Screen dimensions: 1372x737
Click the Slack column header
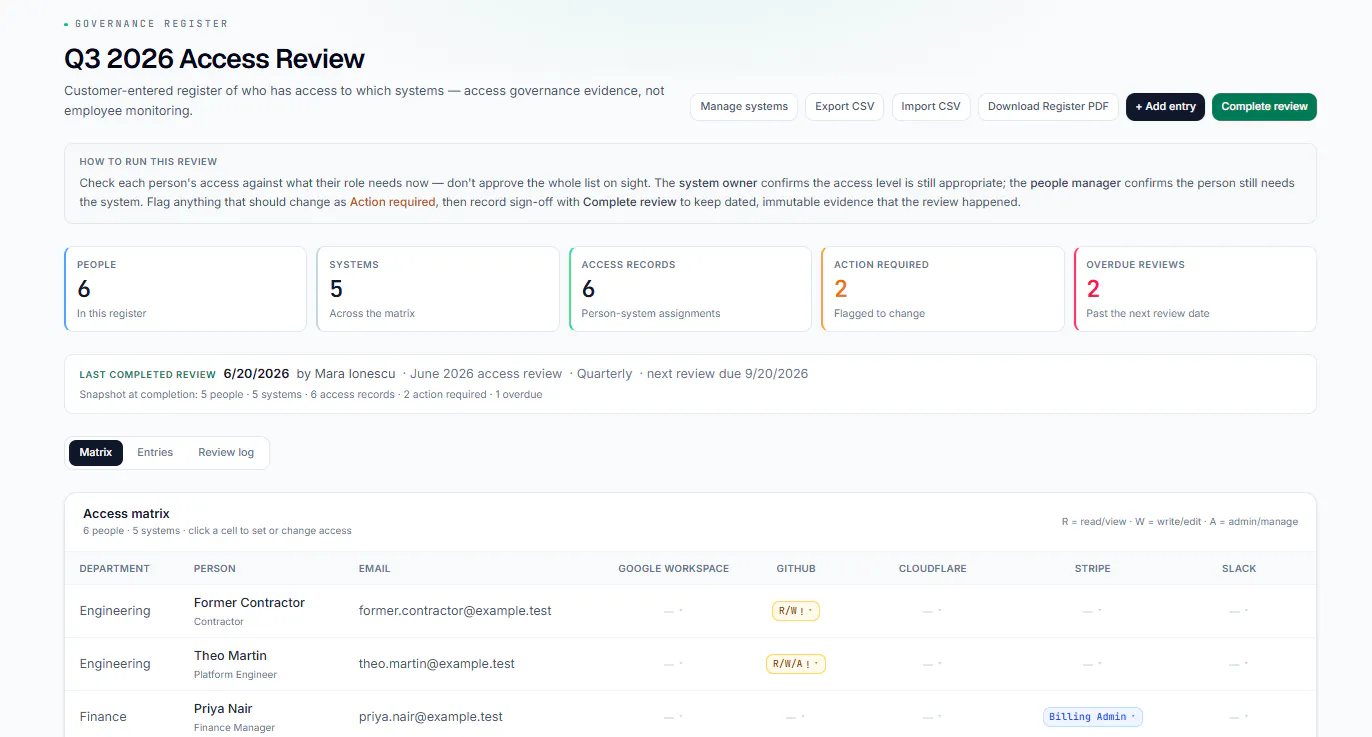point(1239,568)
